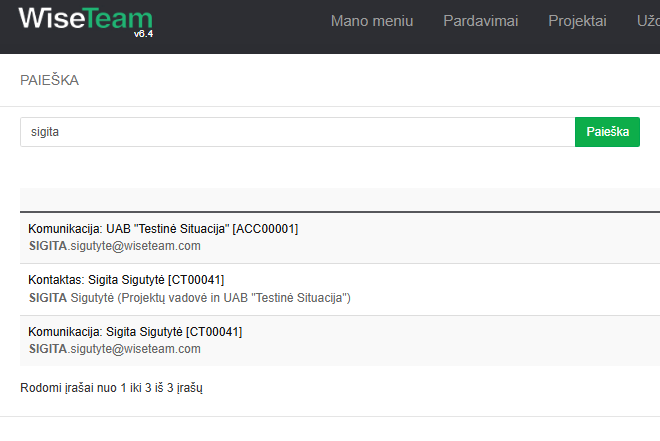Open the partially visible Už menu item
Viewport: 660px width, 441px height.
[x=648, y=21]
